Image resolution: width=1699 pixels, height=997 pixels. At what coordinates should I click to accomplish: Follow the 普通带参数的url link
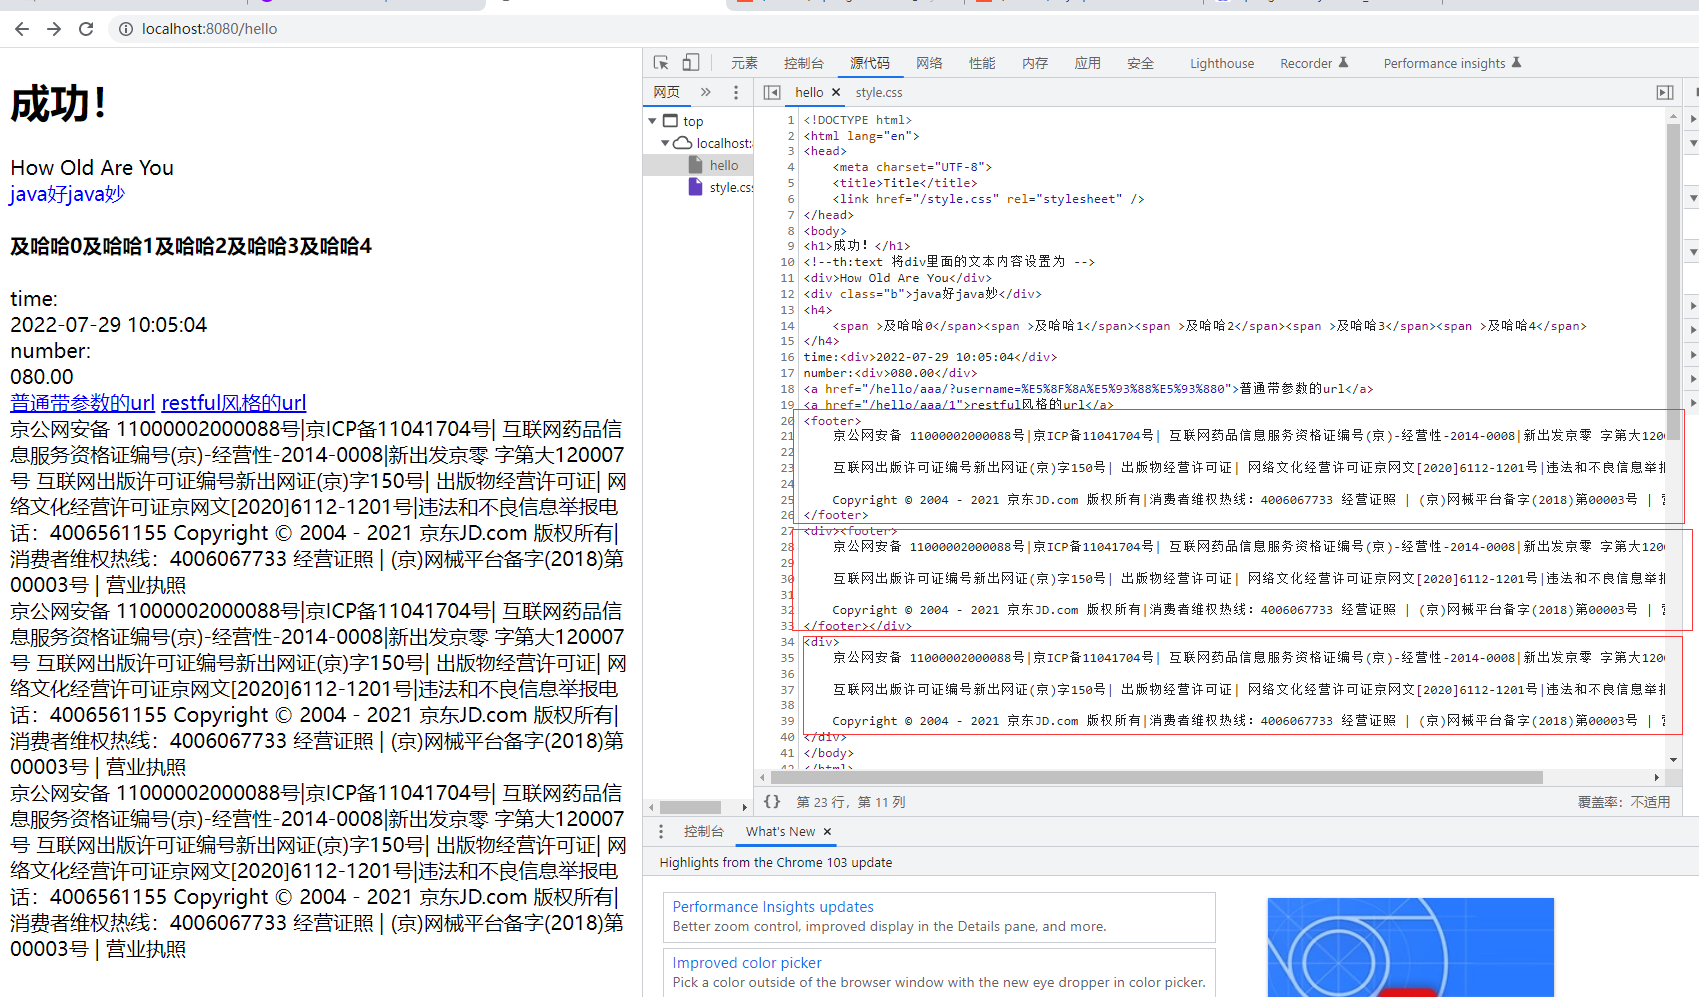pyautogui.click(x=83, y=403)
